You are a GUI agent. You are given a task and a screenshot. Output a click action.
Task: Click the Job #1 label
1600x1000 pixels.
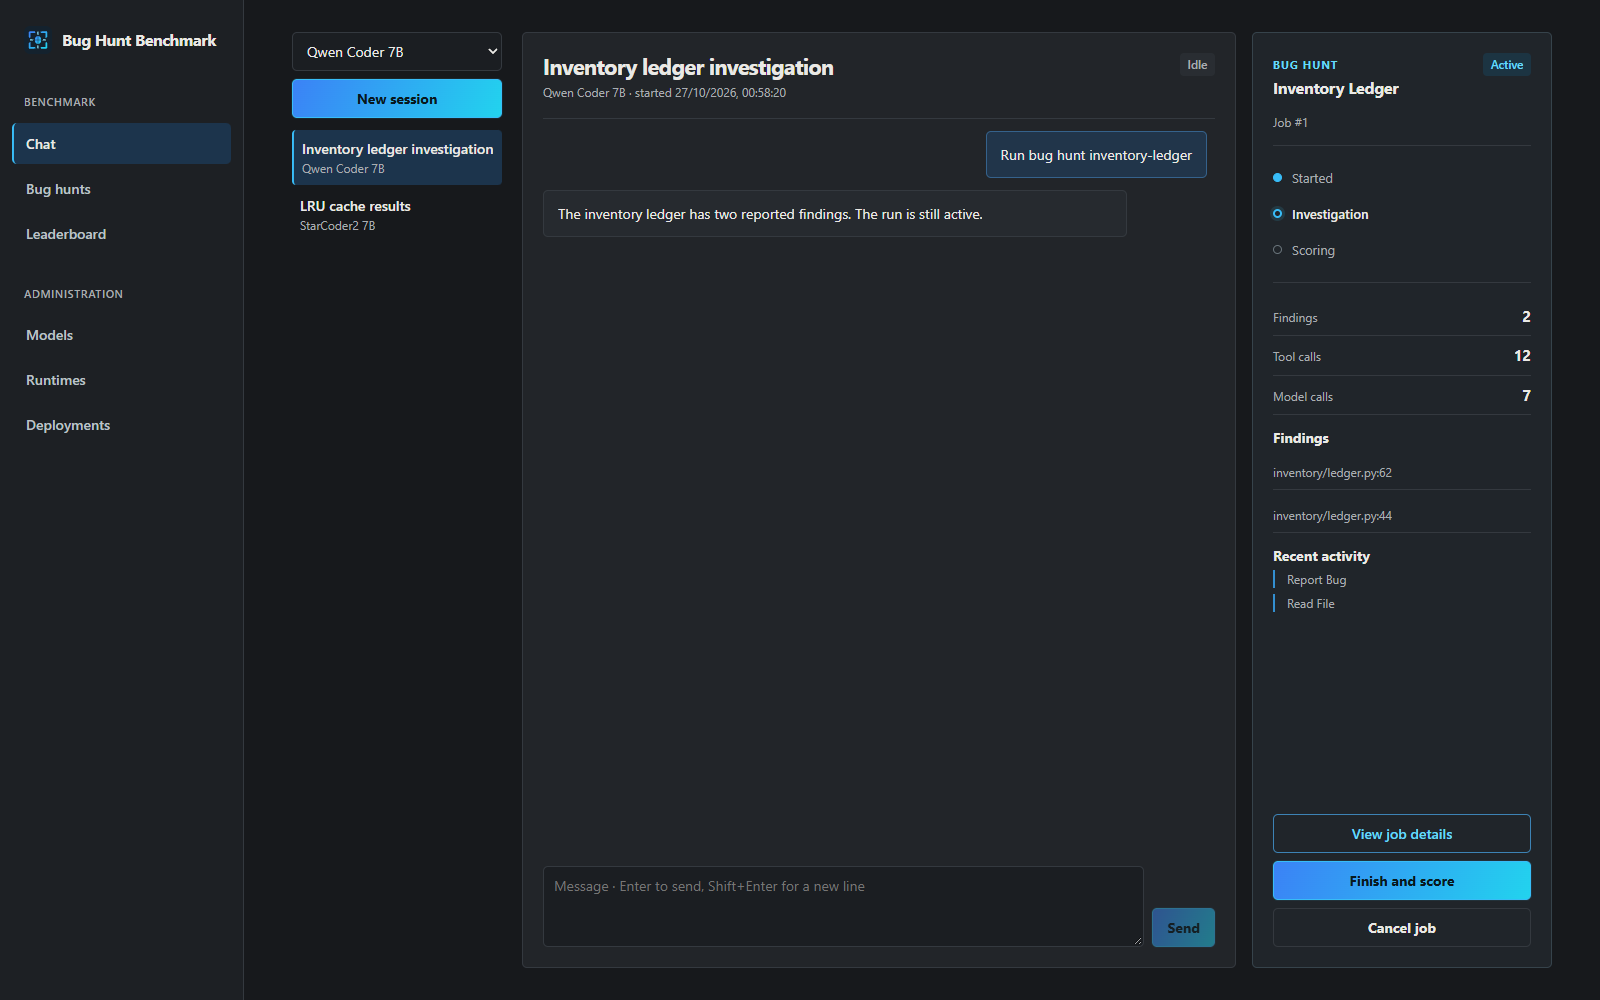(1290, 123)
